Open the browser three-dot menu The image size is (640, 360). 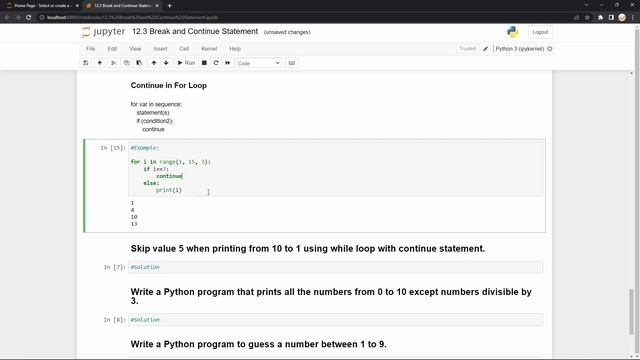click(x=633, y=18)
